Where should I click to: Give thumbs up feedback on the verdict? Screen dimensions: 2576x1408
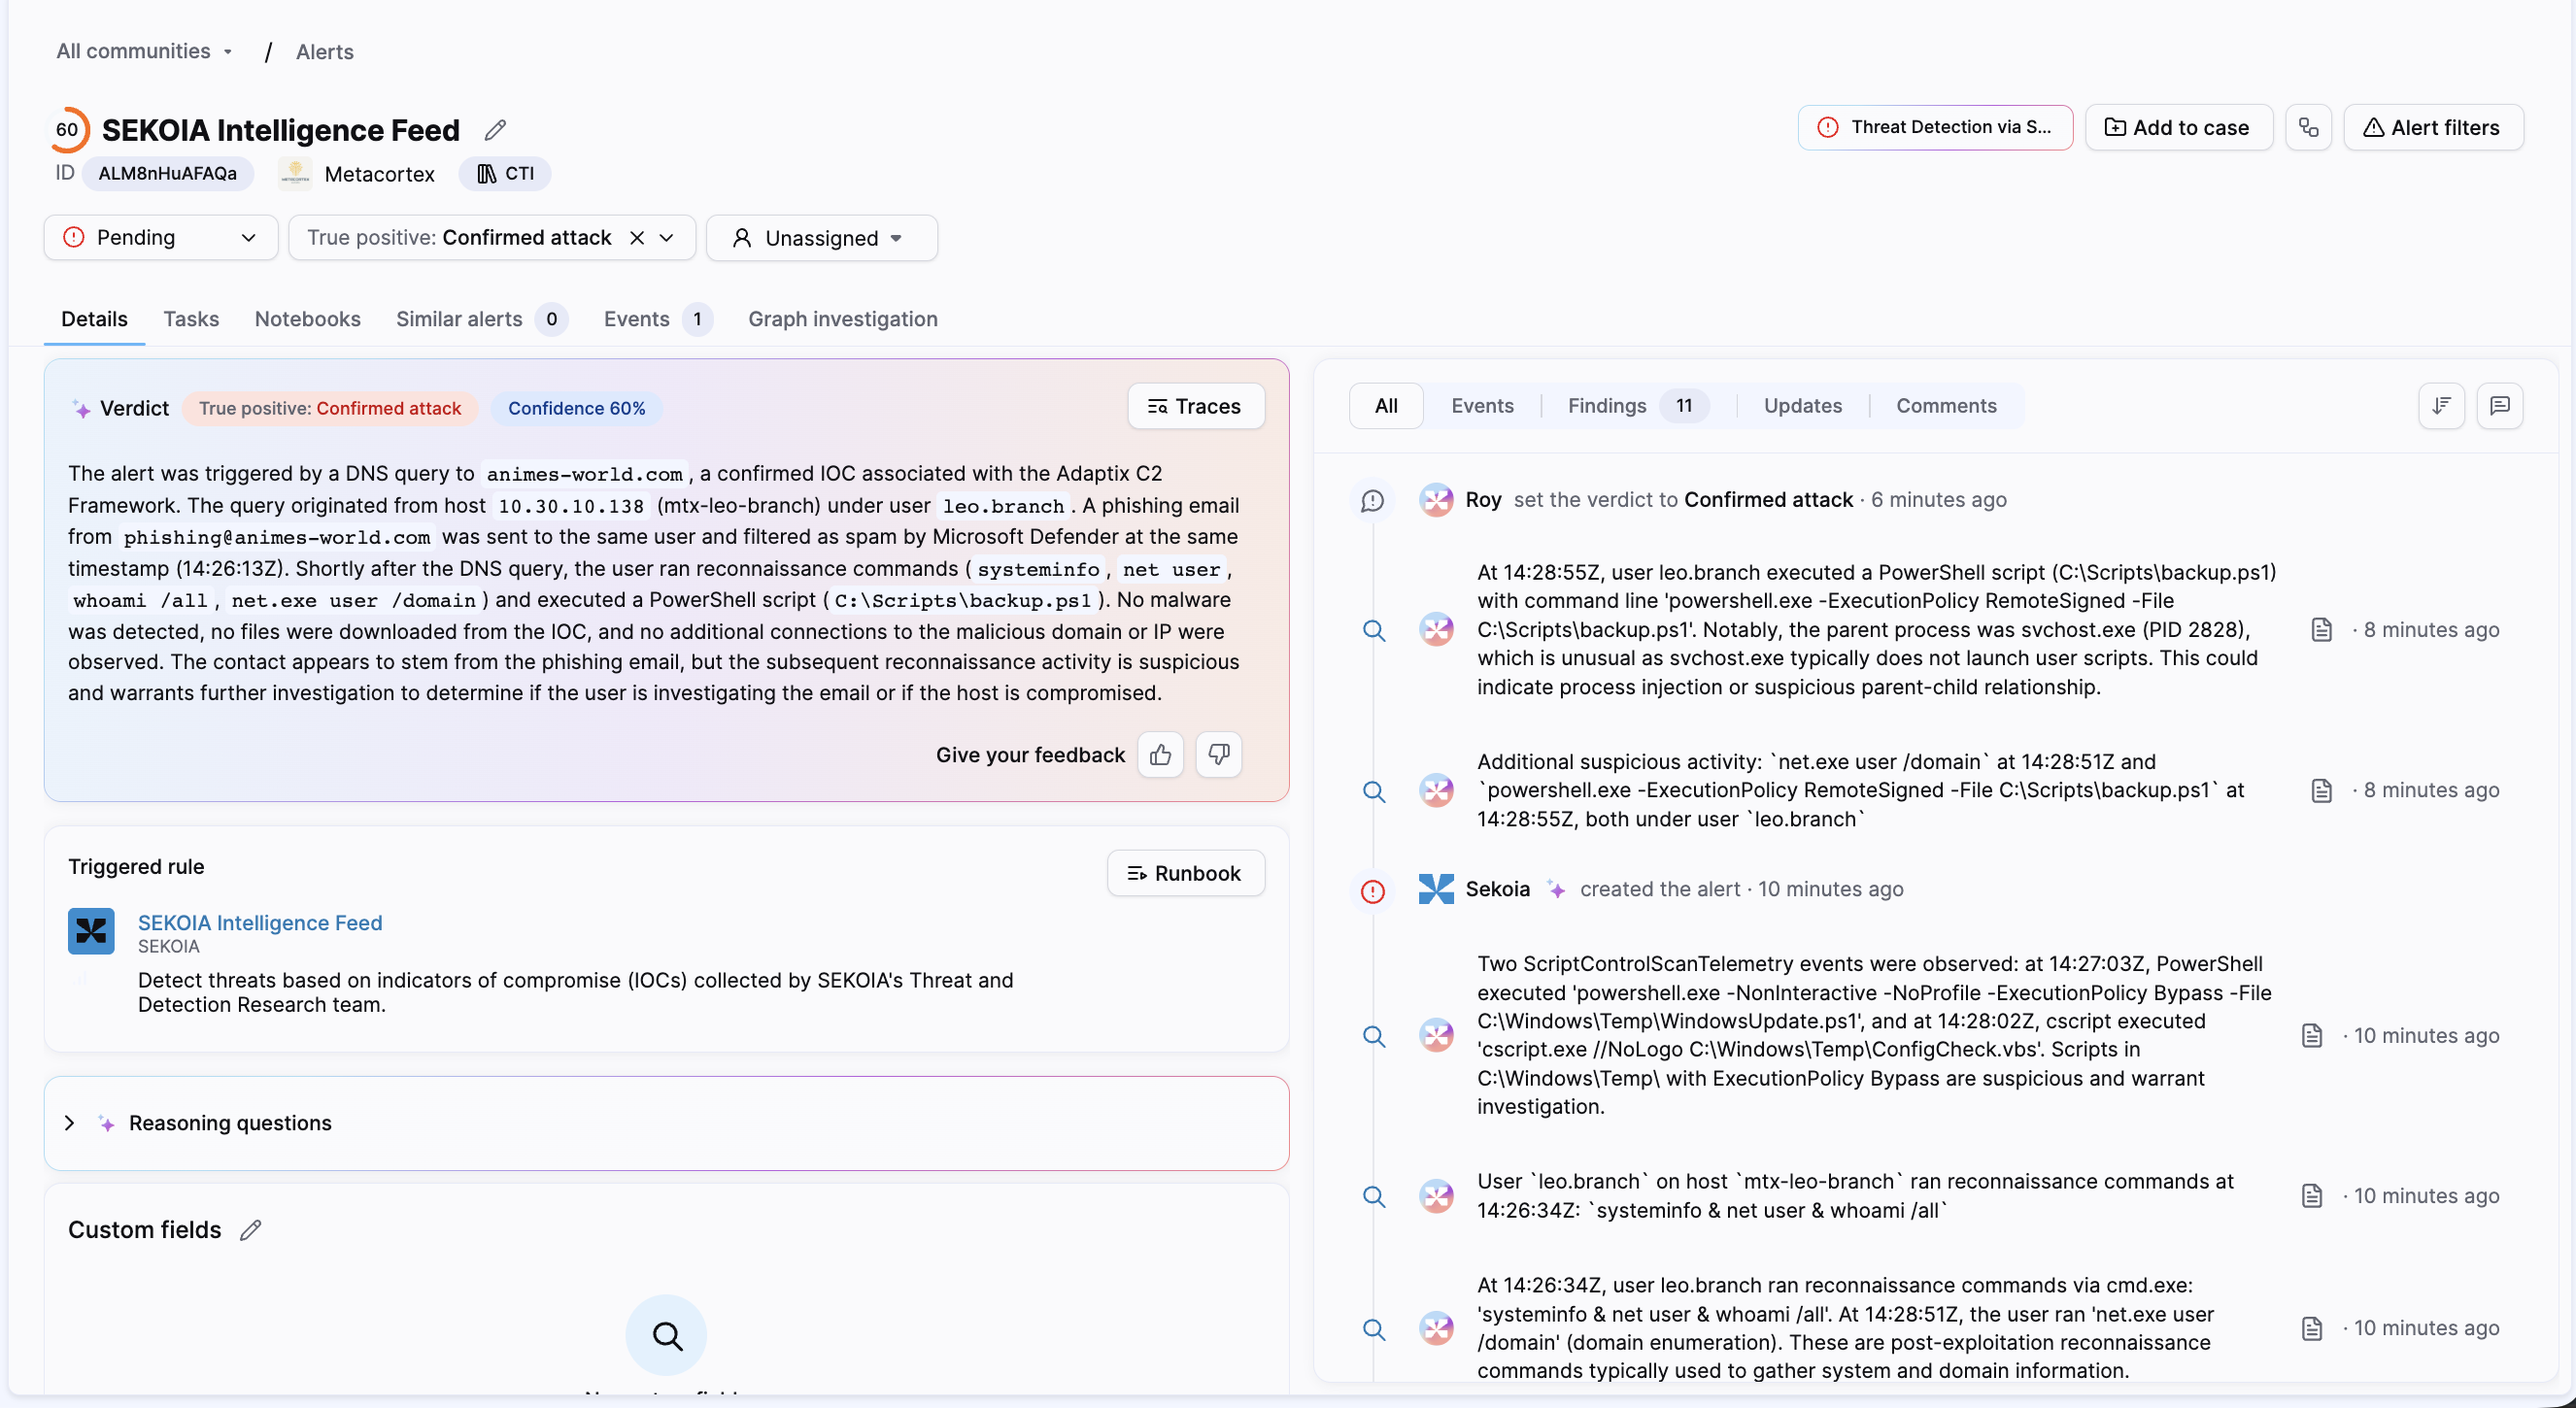click(x=1160, y=754)
